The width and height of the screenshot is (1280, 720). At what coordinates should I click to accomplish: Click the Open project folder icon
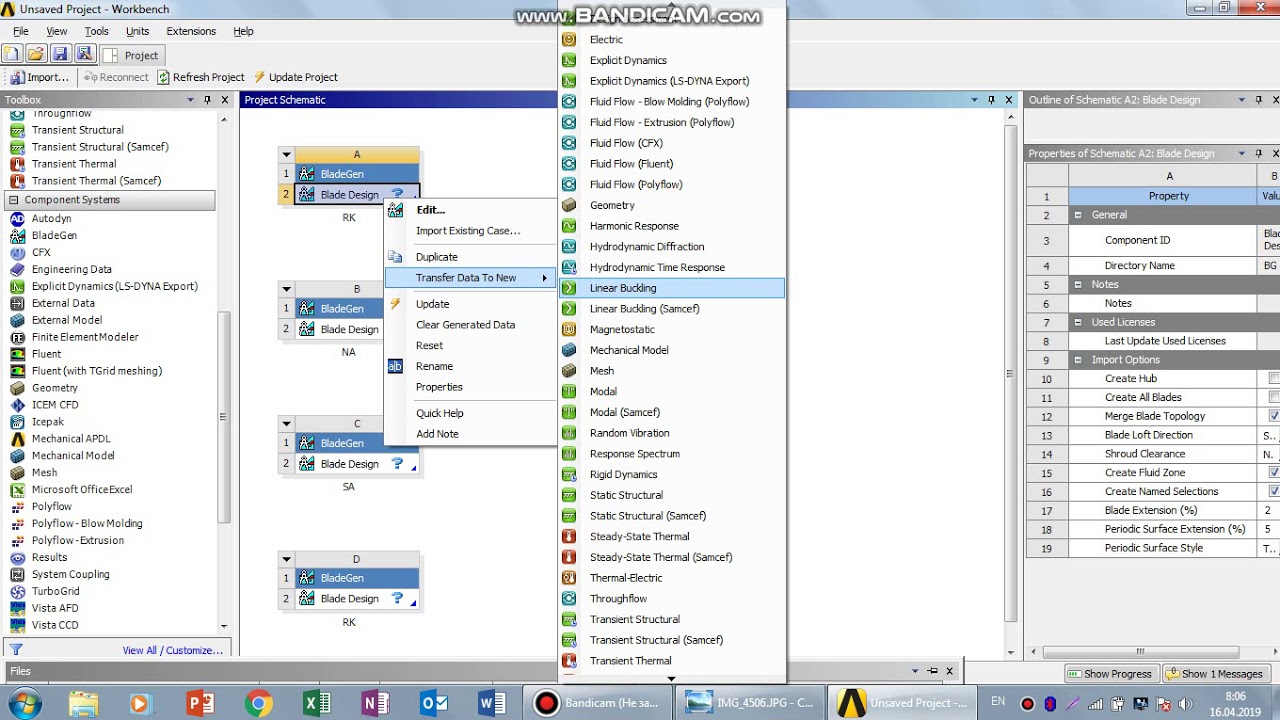coord(36,54)
